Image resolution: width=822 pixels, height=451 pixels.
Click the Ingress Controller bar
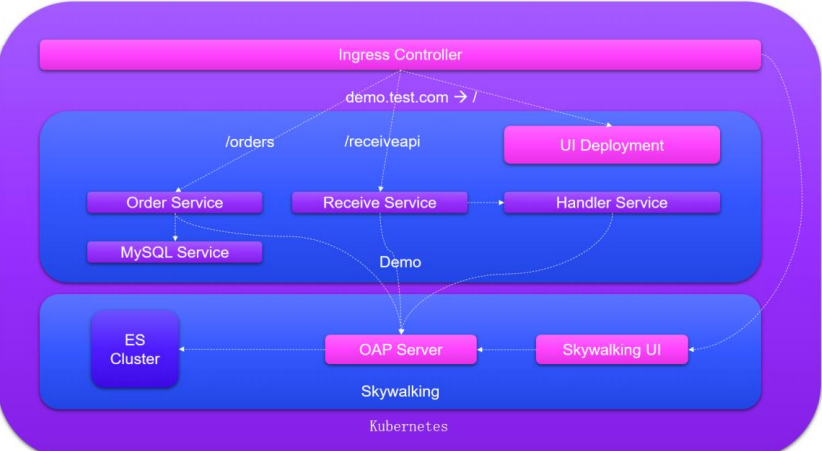coord(400,55)
